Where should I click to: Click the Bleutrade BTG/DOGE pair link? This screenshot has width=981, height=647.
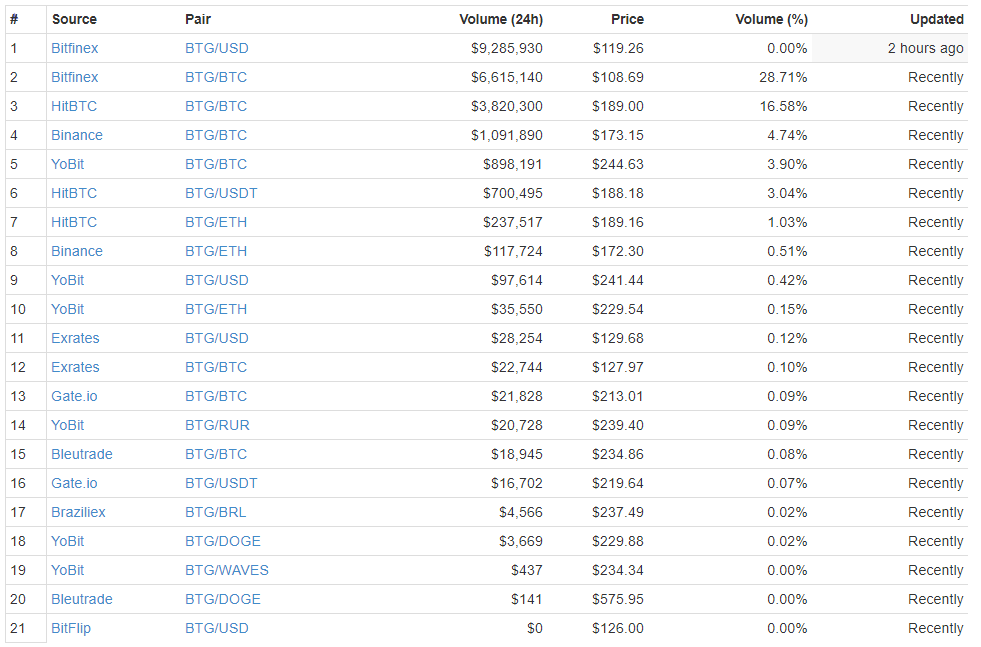[x=223, y=599]
